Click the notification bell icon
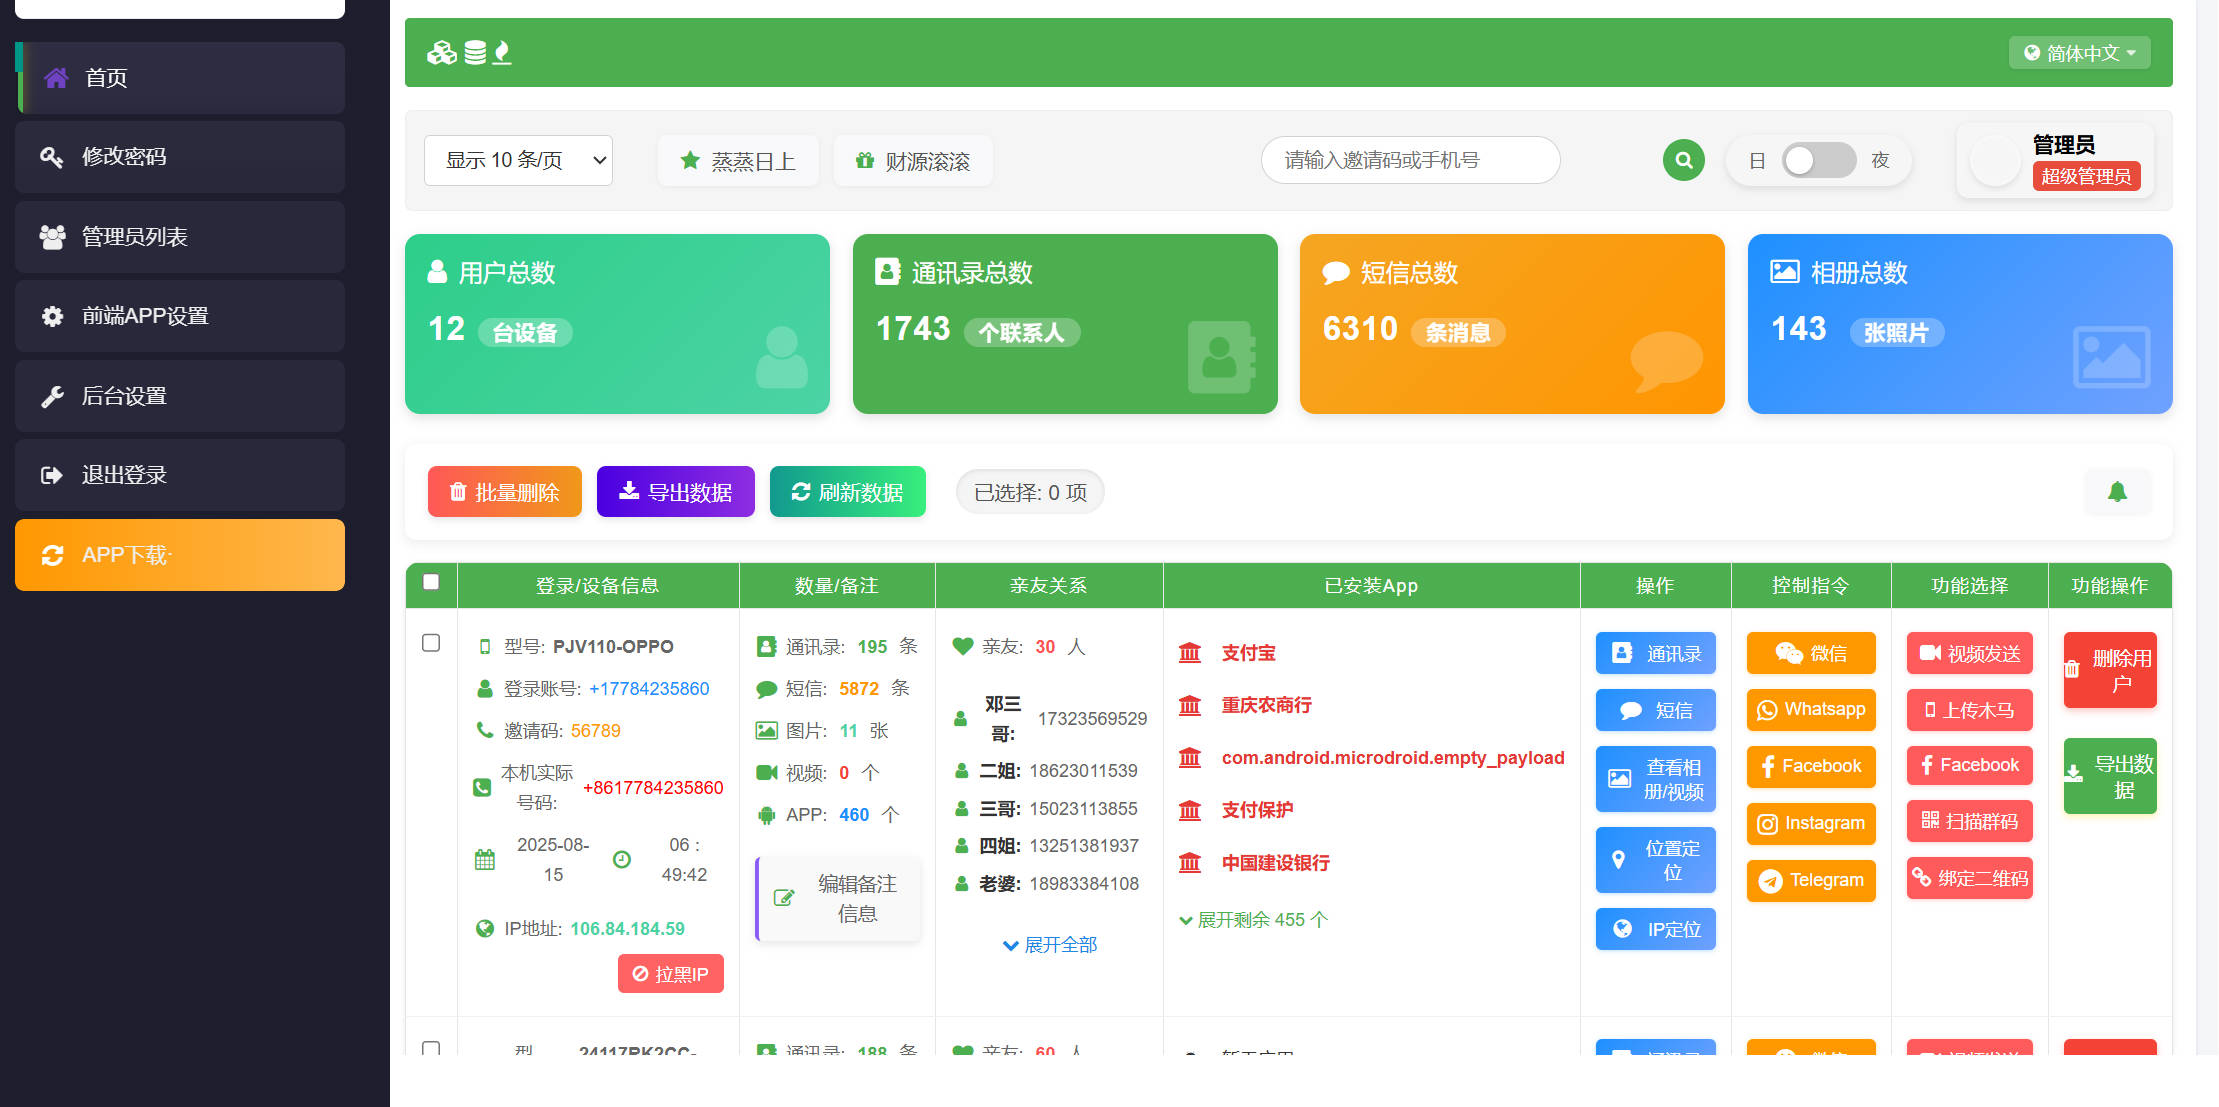The height and width of the screenshot is (1107, 2219). (x=2117, y=492)
